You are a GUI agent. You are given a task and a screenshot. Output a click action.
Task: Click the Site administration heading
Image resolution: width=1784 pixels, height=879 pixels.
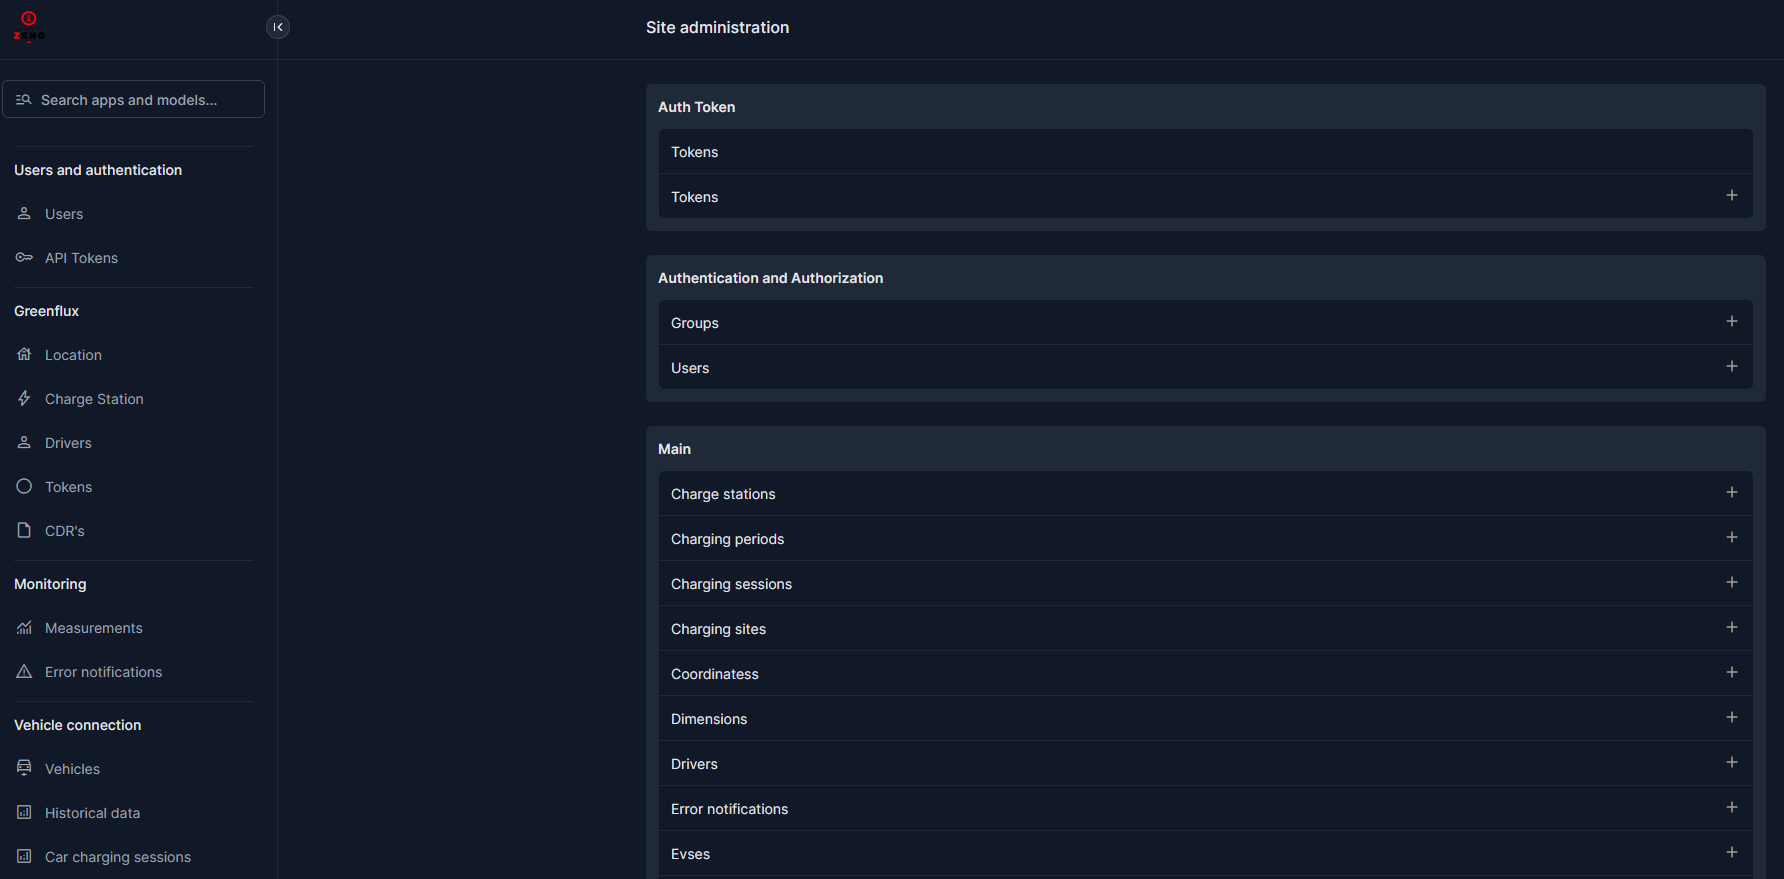tap(717, 27)
